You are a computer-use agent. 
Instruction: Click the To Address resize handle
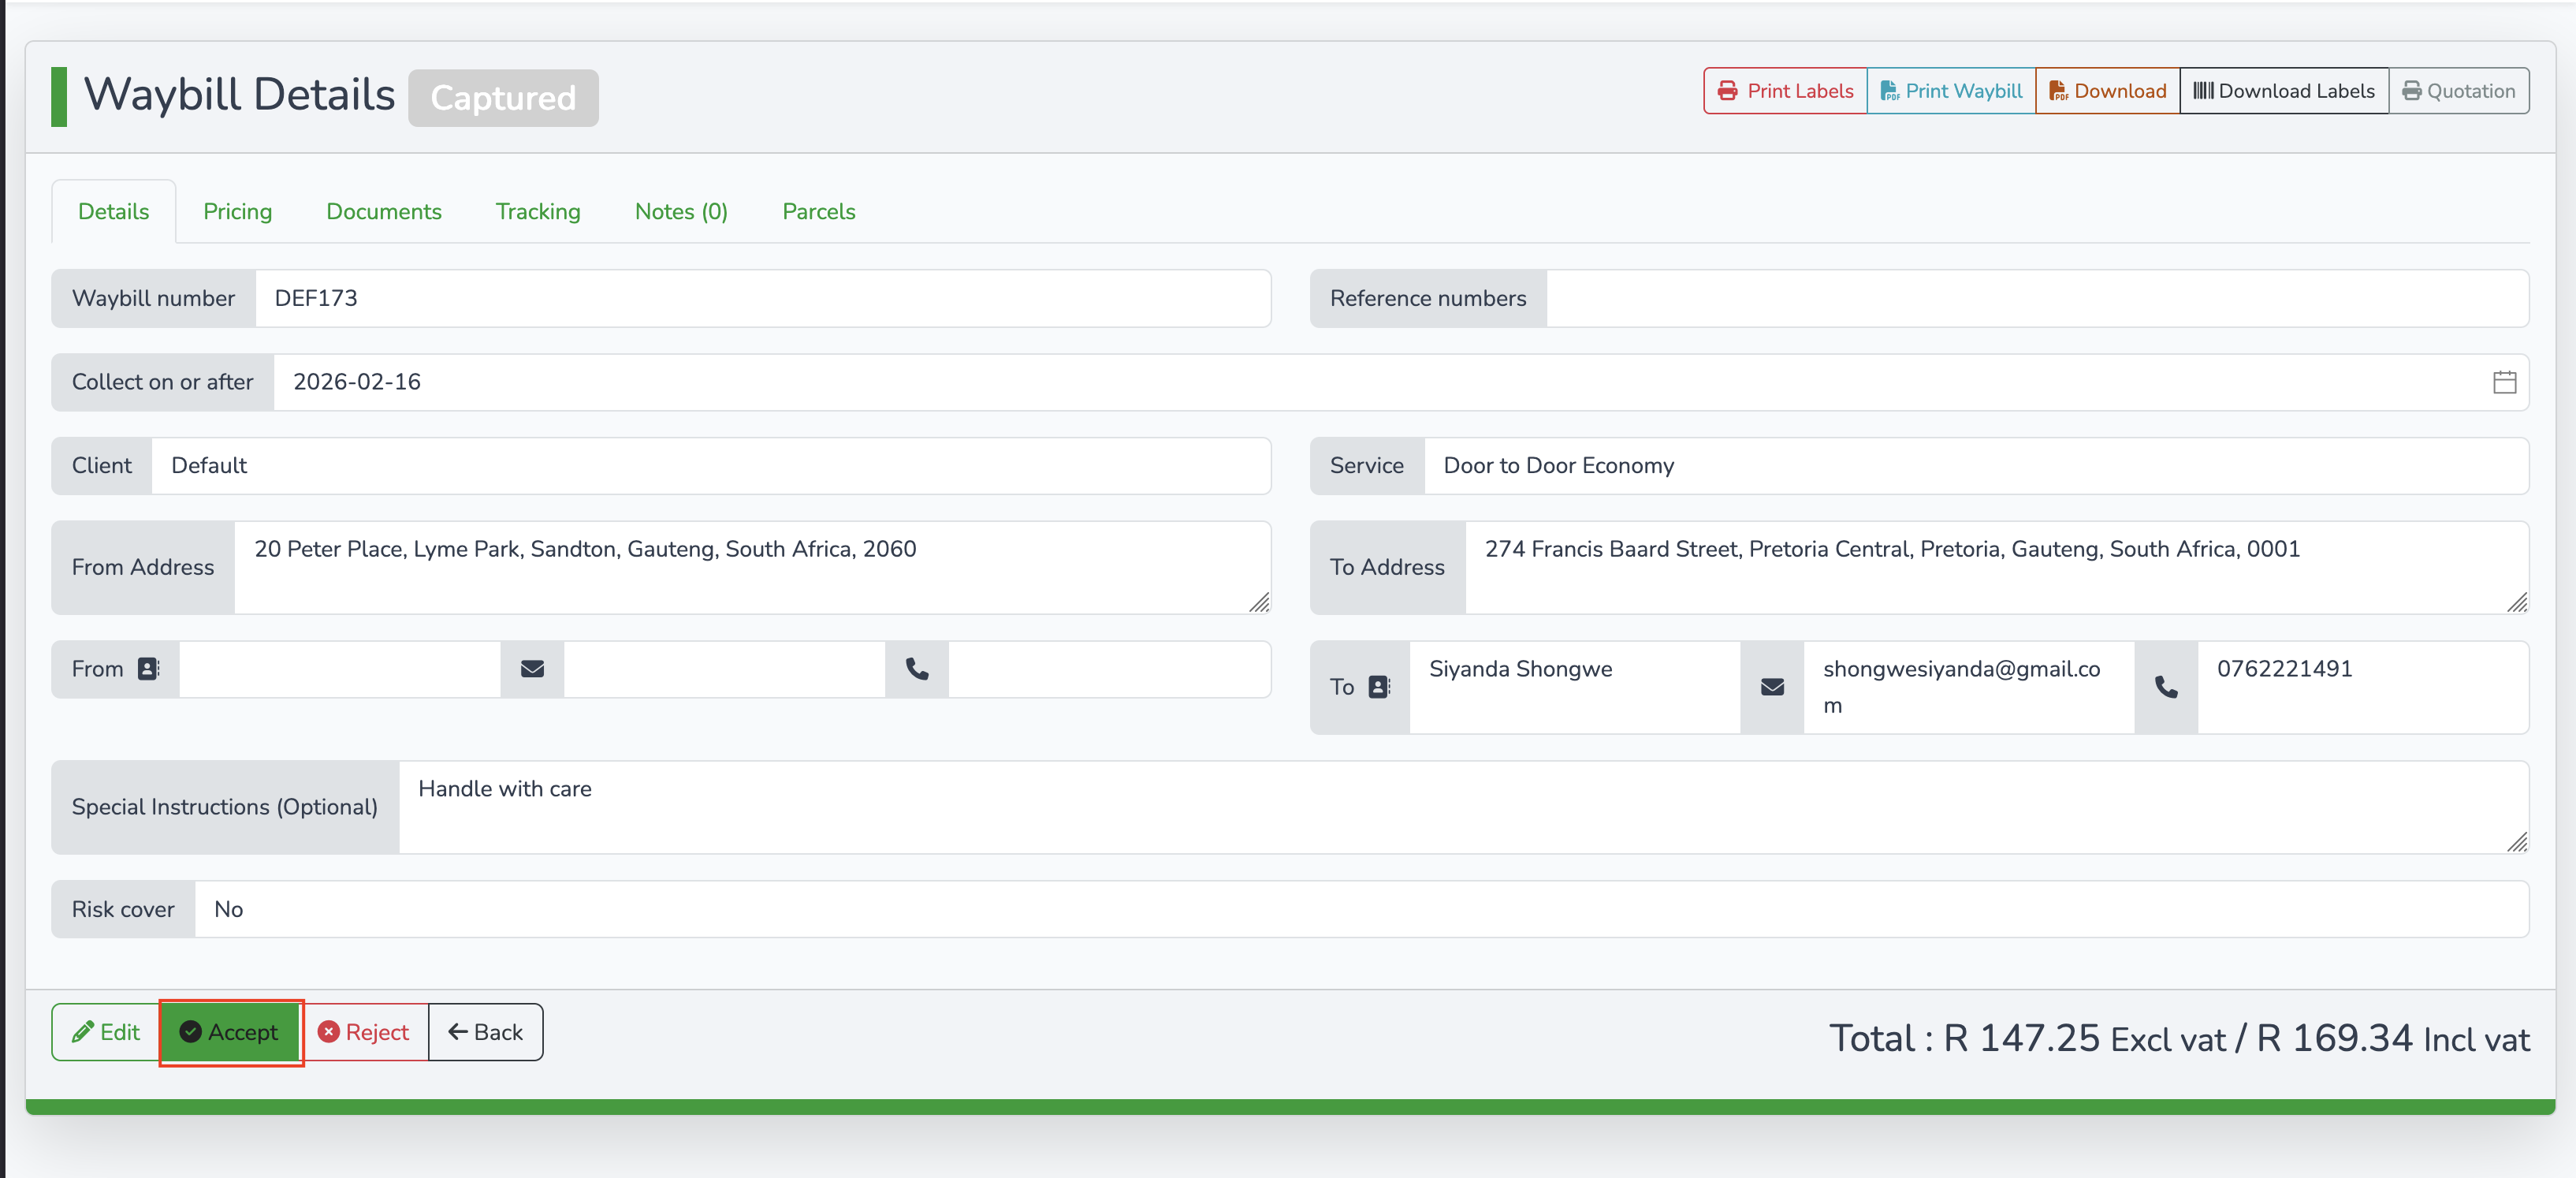(x=2517, y=602)
